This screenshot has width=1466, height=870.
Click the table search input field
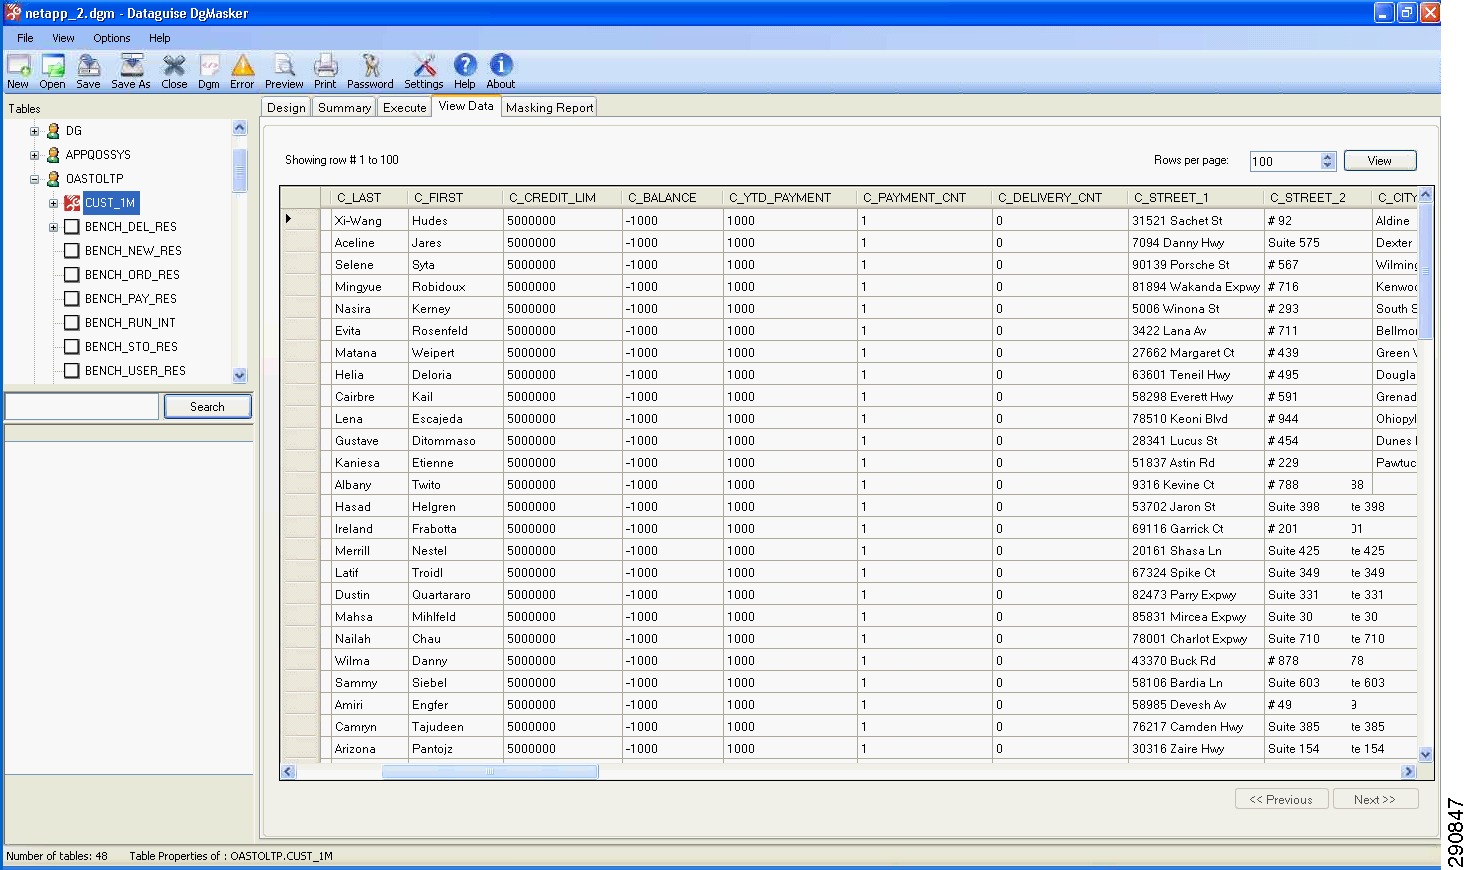point(81,406)
